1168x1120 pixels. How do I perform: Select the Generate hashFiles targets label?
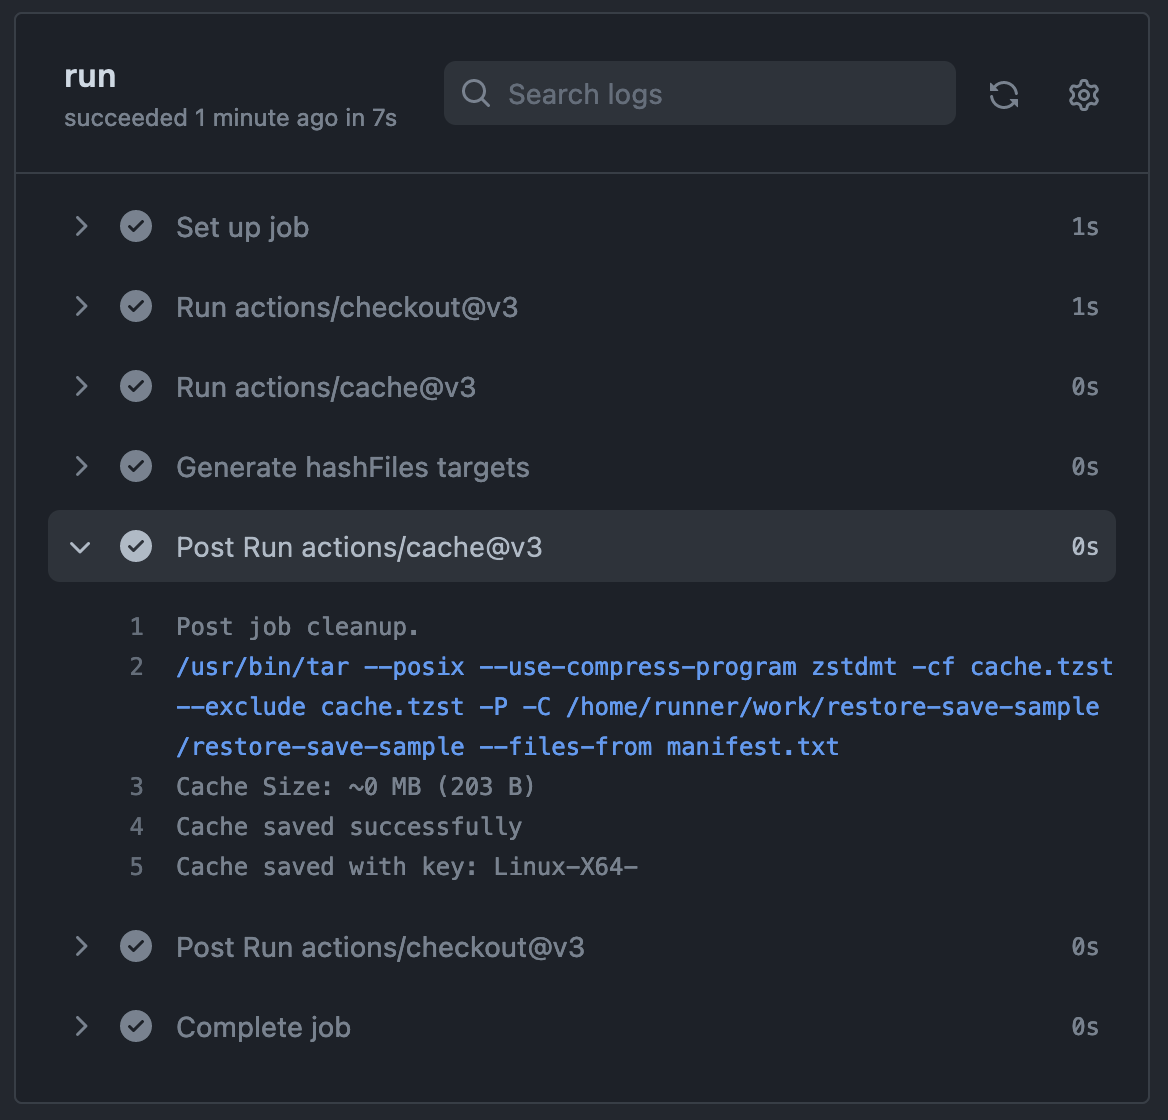point(352,468)
